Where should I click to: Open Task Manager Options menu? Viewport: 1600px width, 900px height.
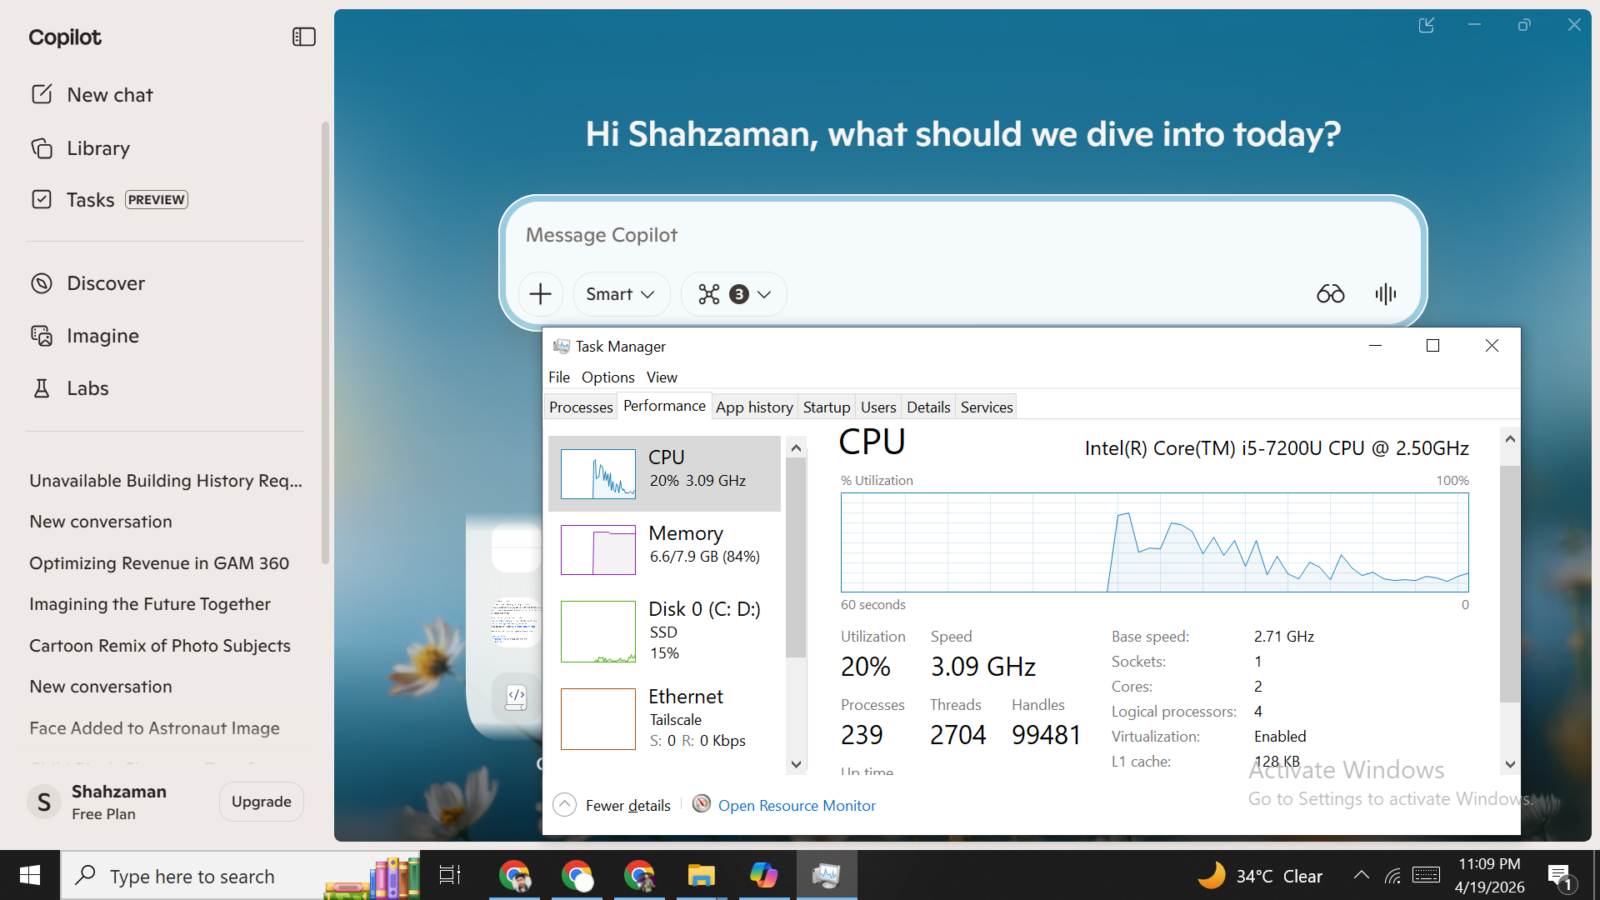(x=608, y=377)
